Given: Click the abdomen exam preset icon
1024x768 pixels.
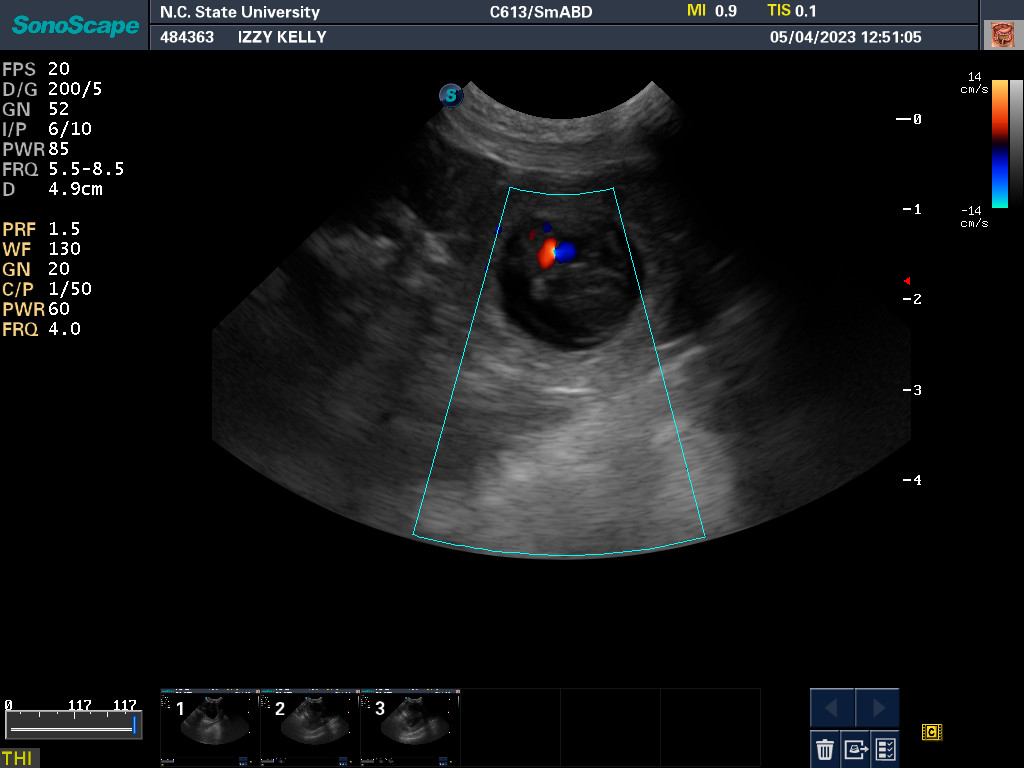Looking at the screenshot, I should [1001, 35].
